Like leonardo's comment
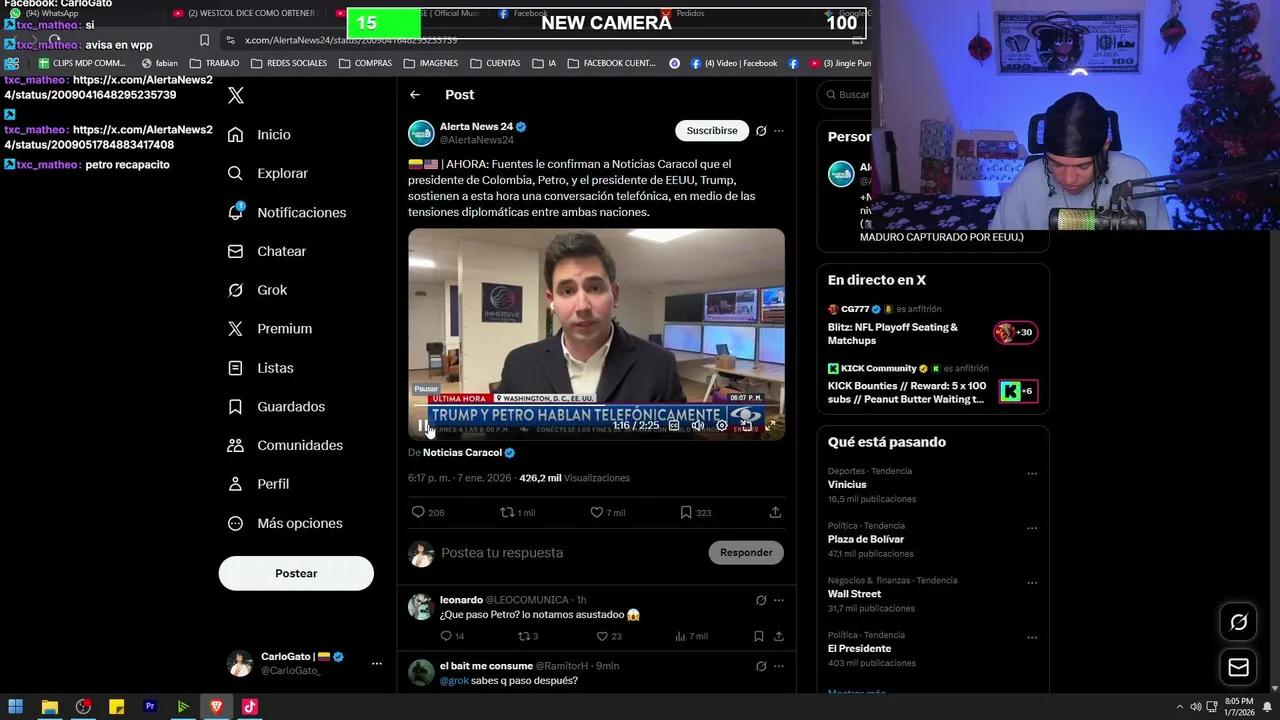Image resolution: width=1280 pixels, height=720 pixels. pos(602,636)
